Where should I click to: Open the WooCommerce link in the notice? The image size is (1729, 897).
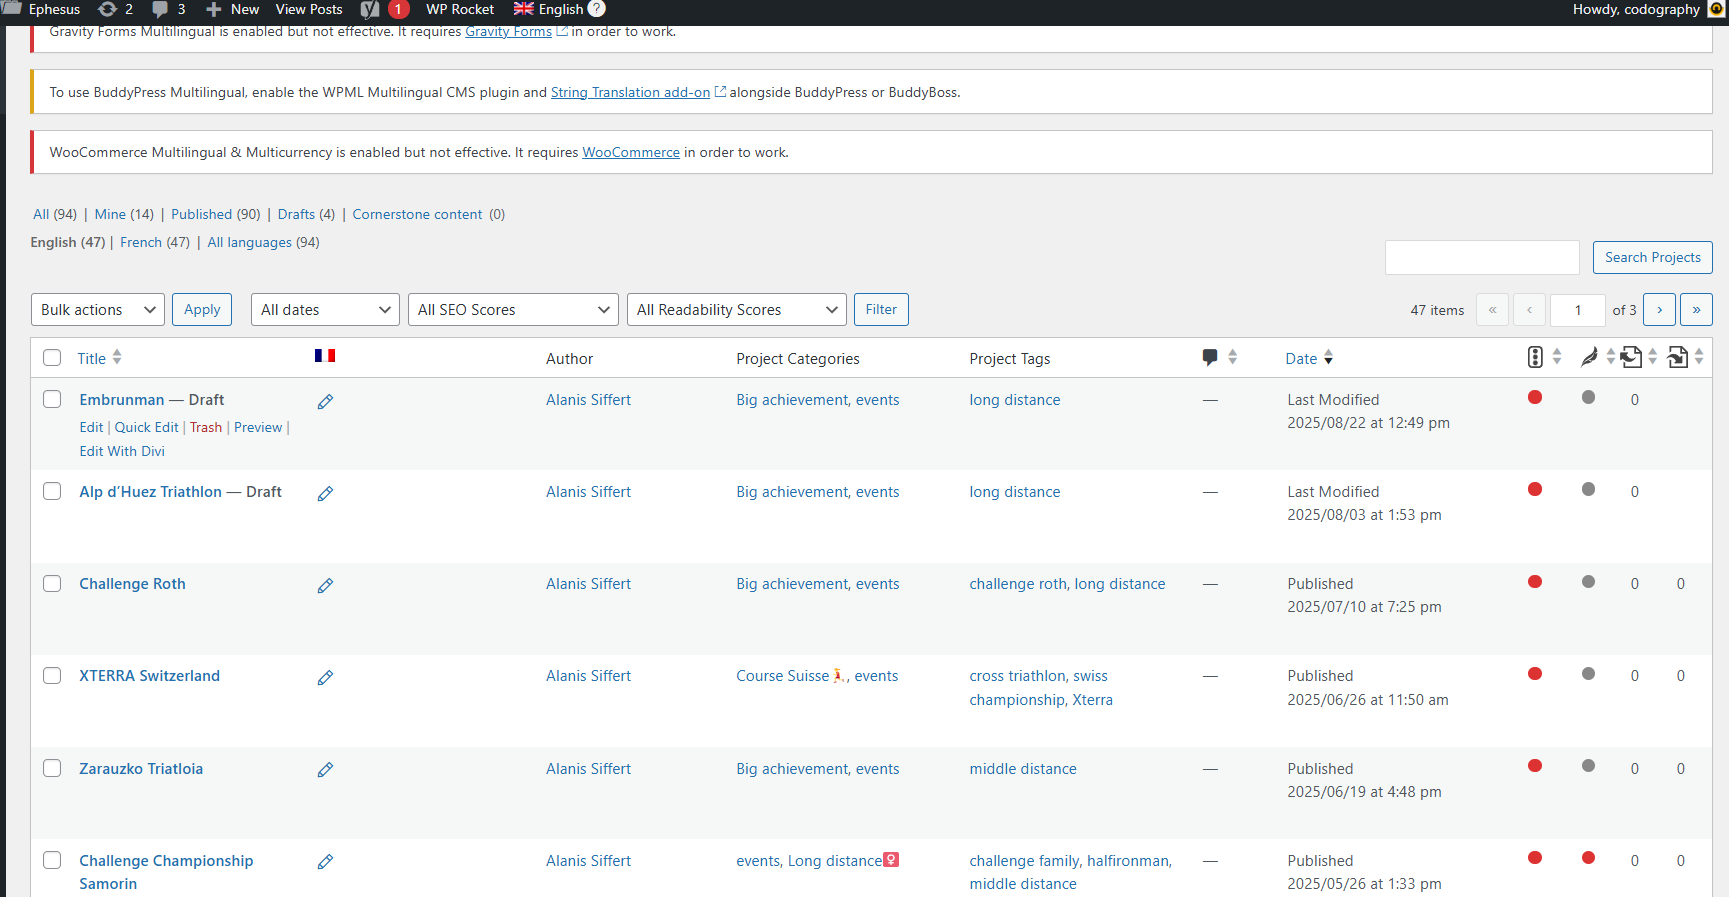(x=631, y=153)
